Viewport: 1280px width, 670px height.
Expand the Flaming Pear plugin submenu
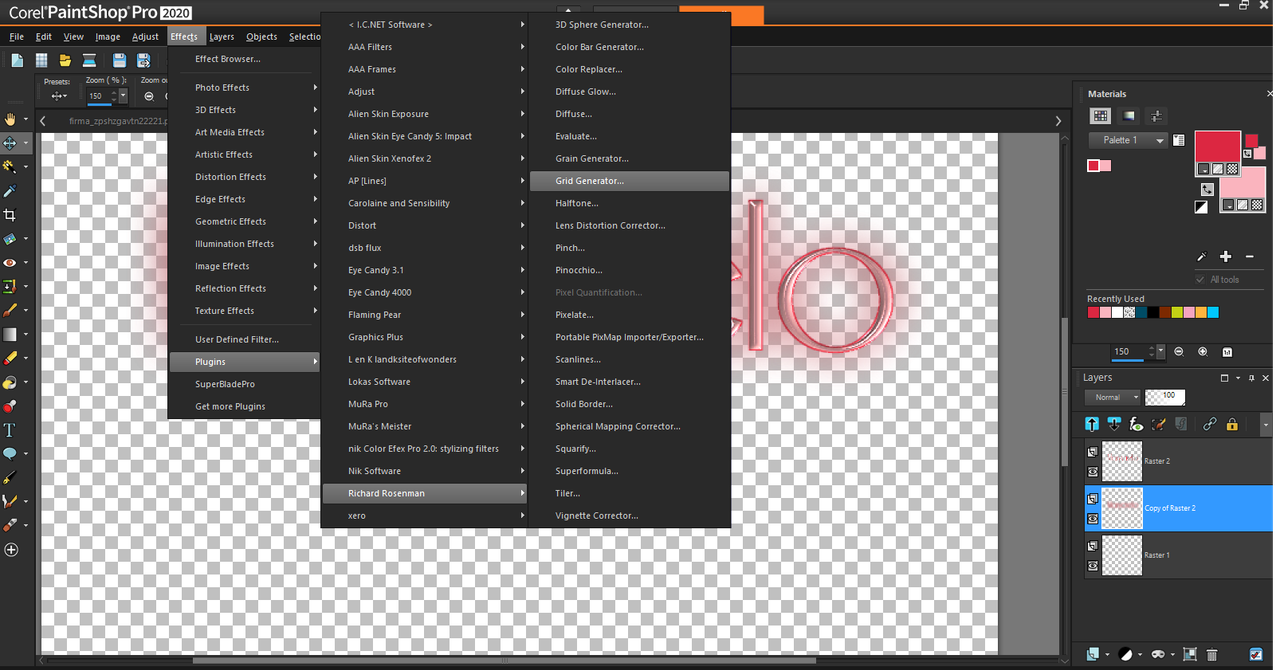pyautogui.click(x=426, y=315)
